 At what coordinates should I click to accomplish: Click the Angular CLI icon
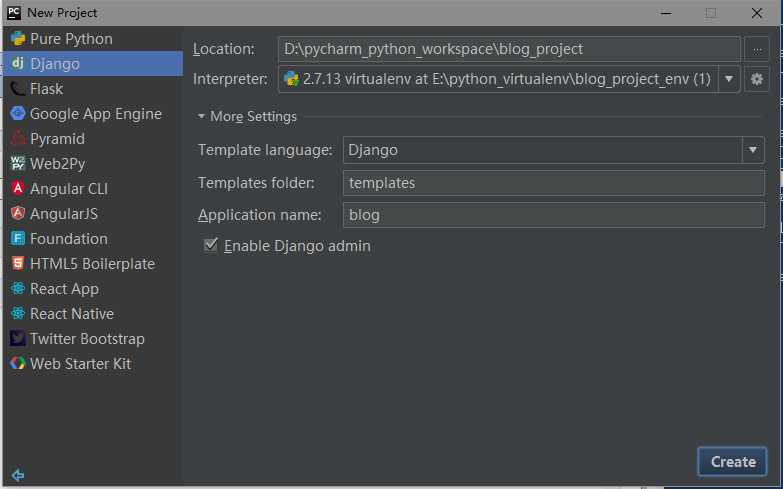click(18, 189)
